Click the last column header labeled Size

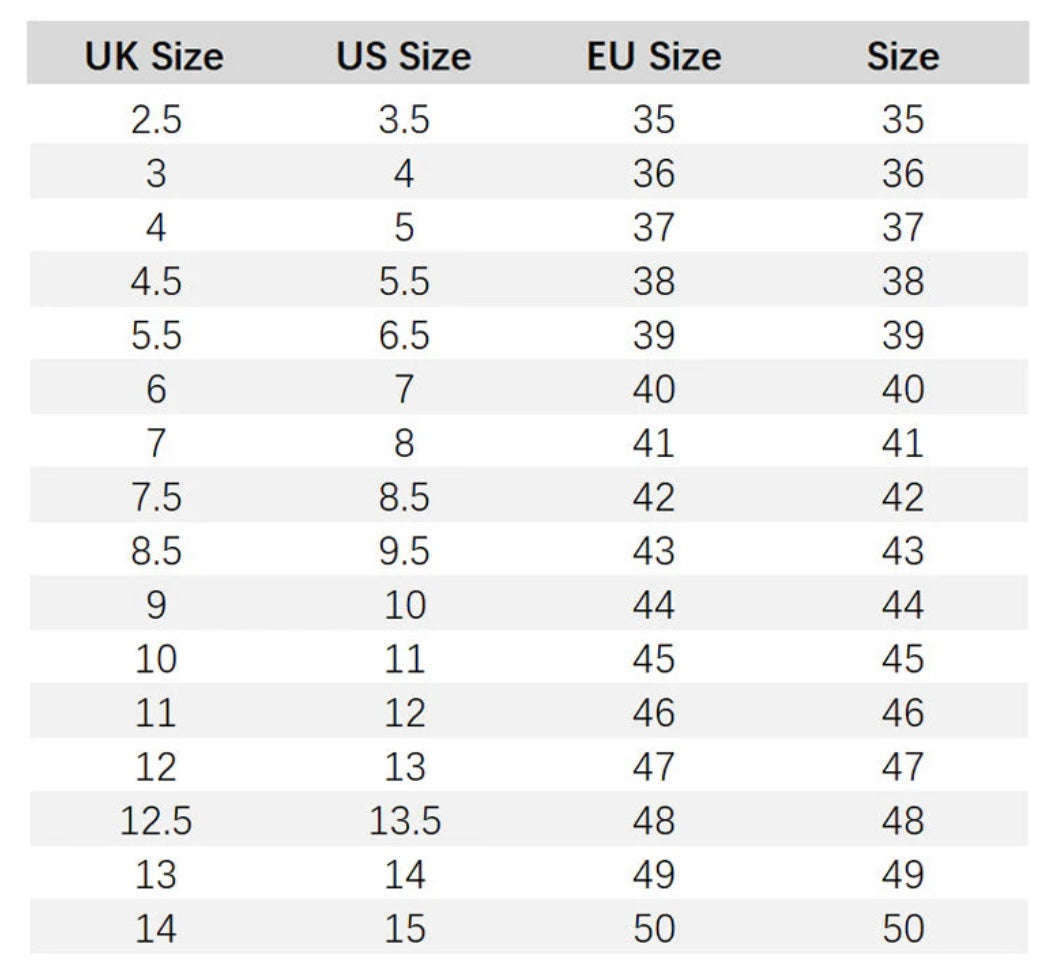902,56
